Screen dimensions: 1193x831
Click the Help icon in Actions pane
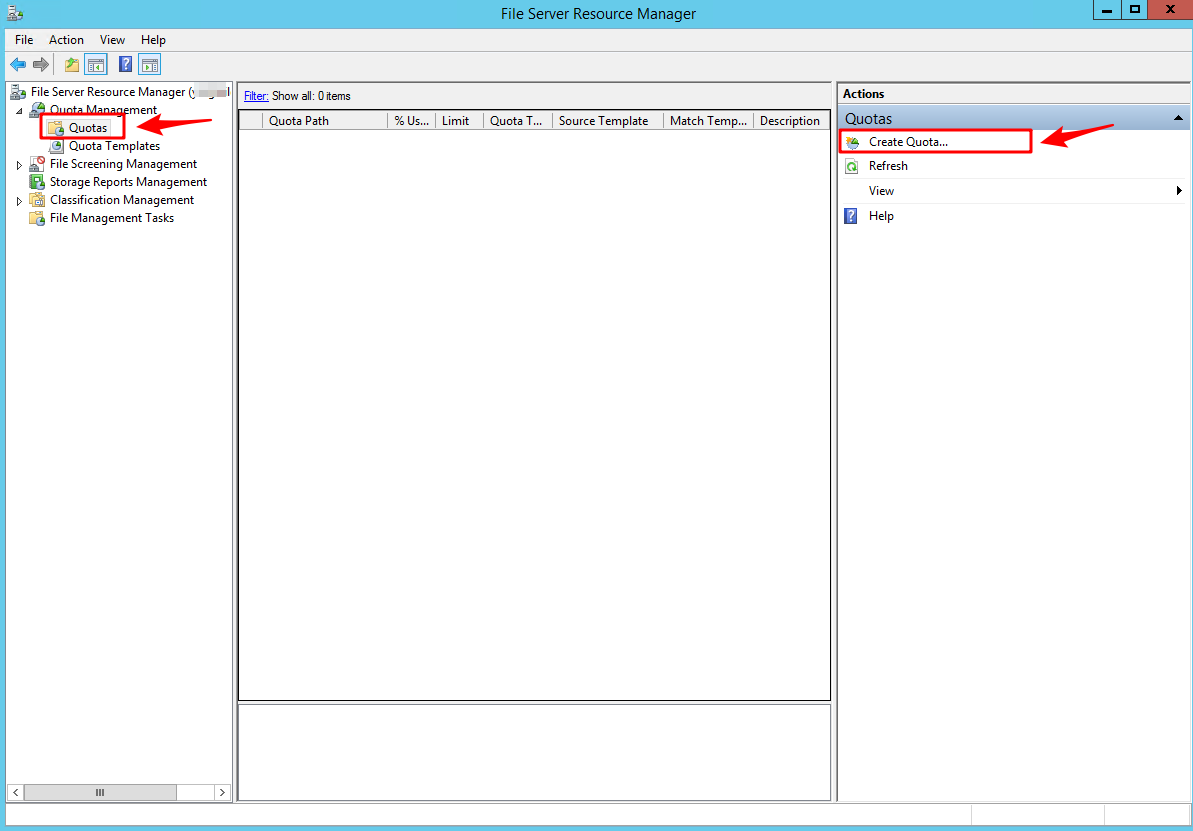852,216
